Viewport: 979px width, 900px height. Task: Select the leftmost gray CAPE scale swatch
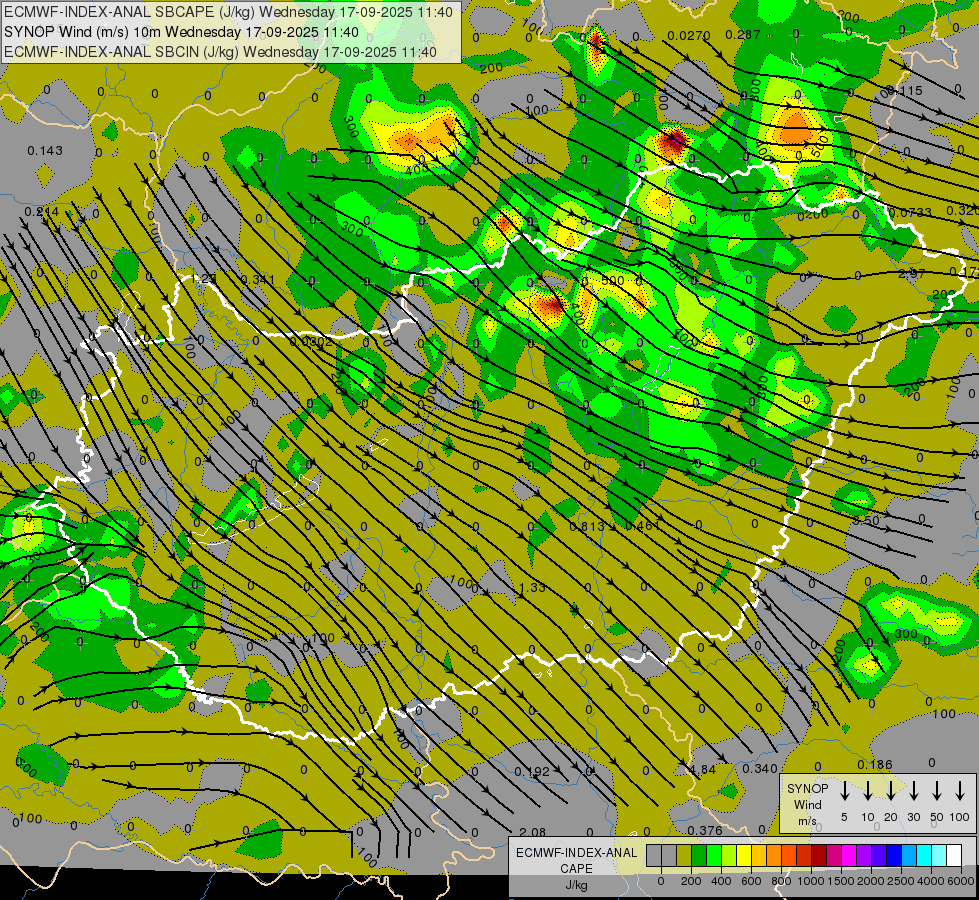click(653, 856)
